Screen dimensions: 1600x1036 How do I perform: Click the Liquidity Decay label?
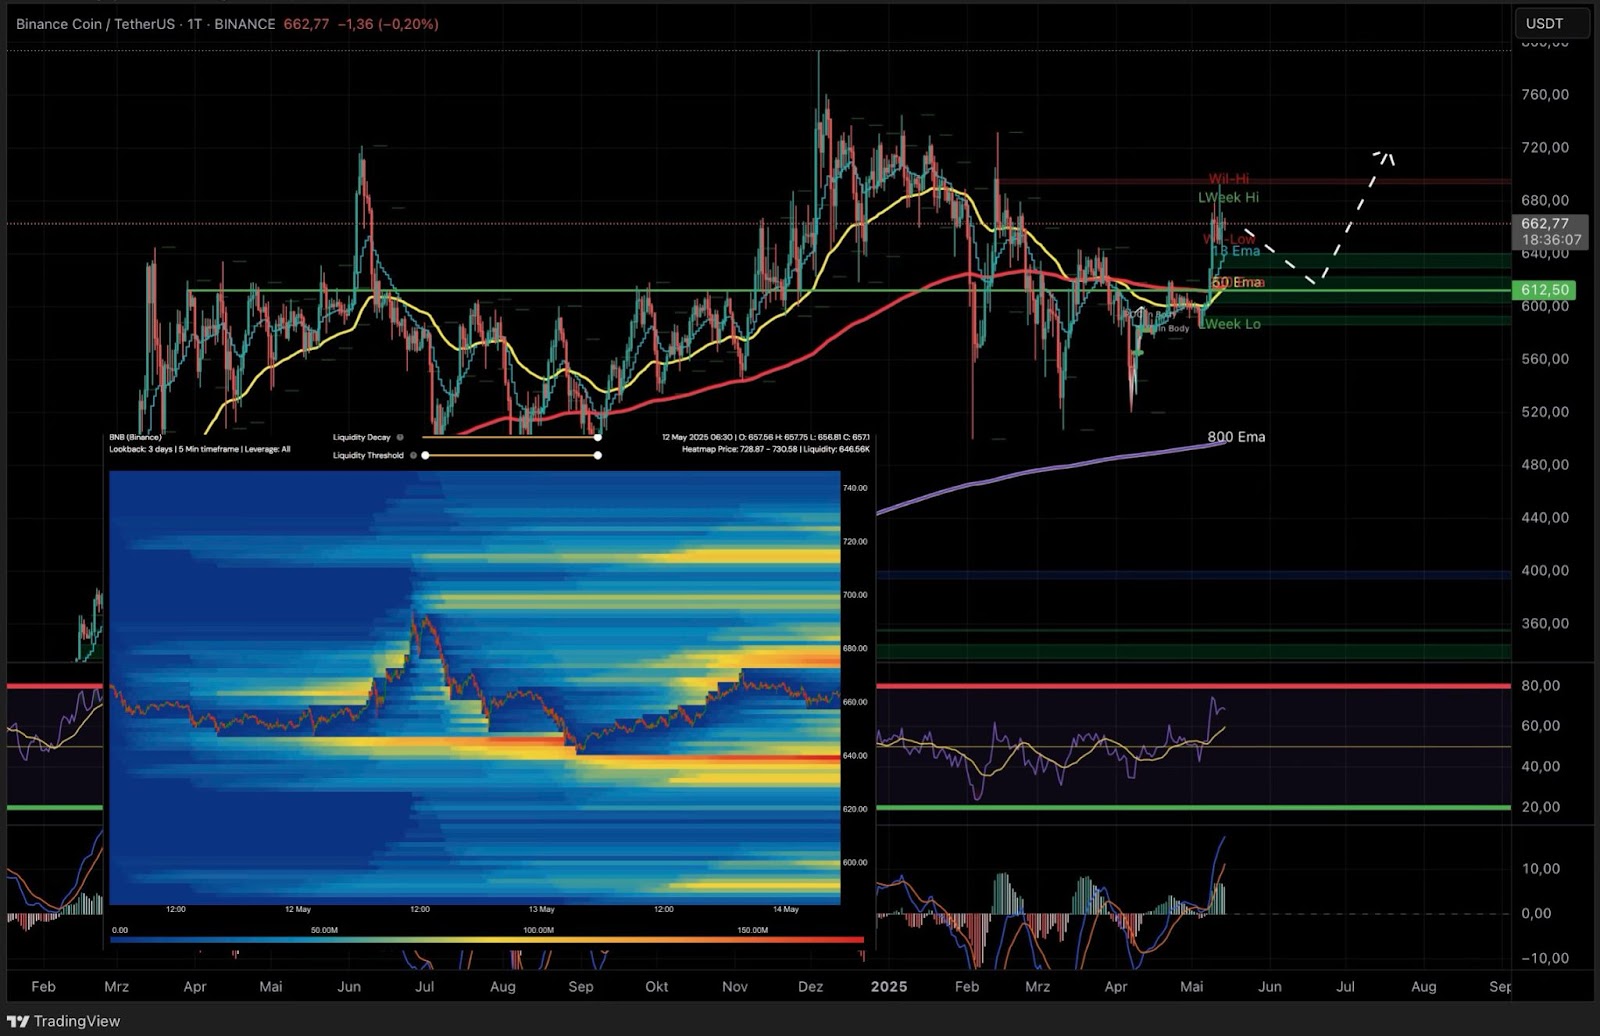[x=362, y=437]
